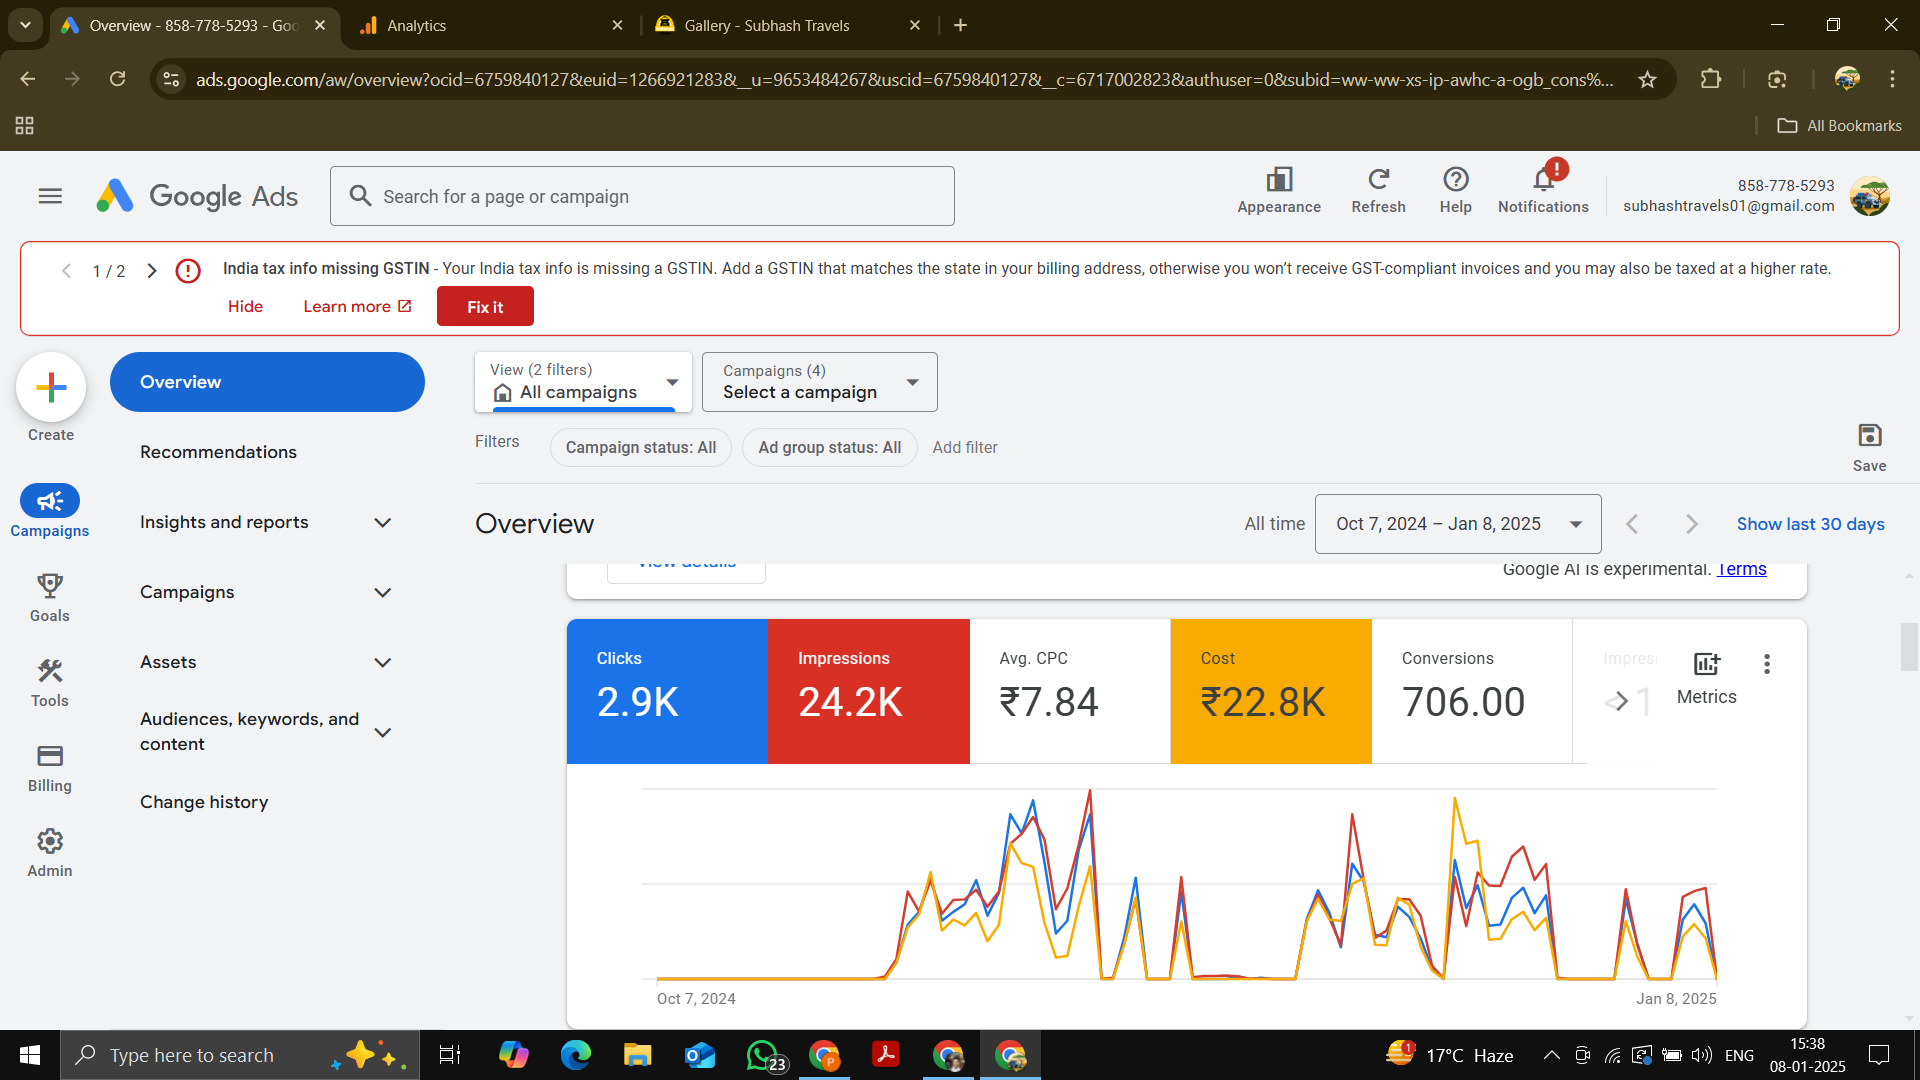Open Change history
1920x1080 pixels.
click(204, 802)
